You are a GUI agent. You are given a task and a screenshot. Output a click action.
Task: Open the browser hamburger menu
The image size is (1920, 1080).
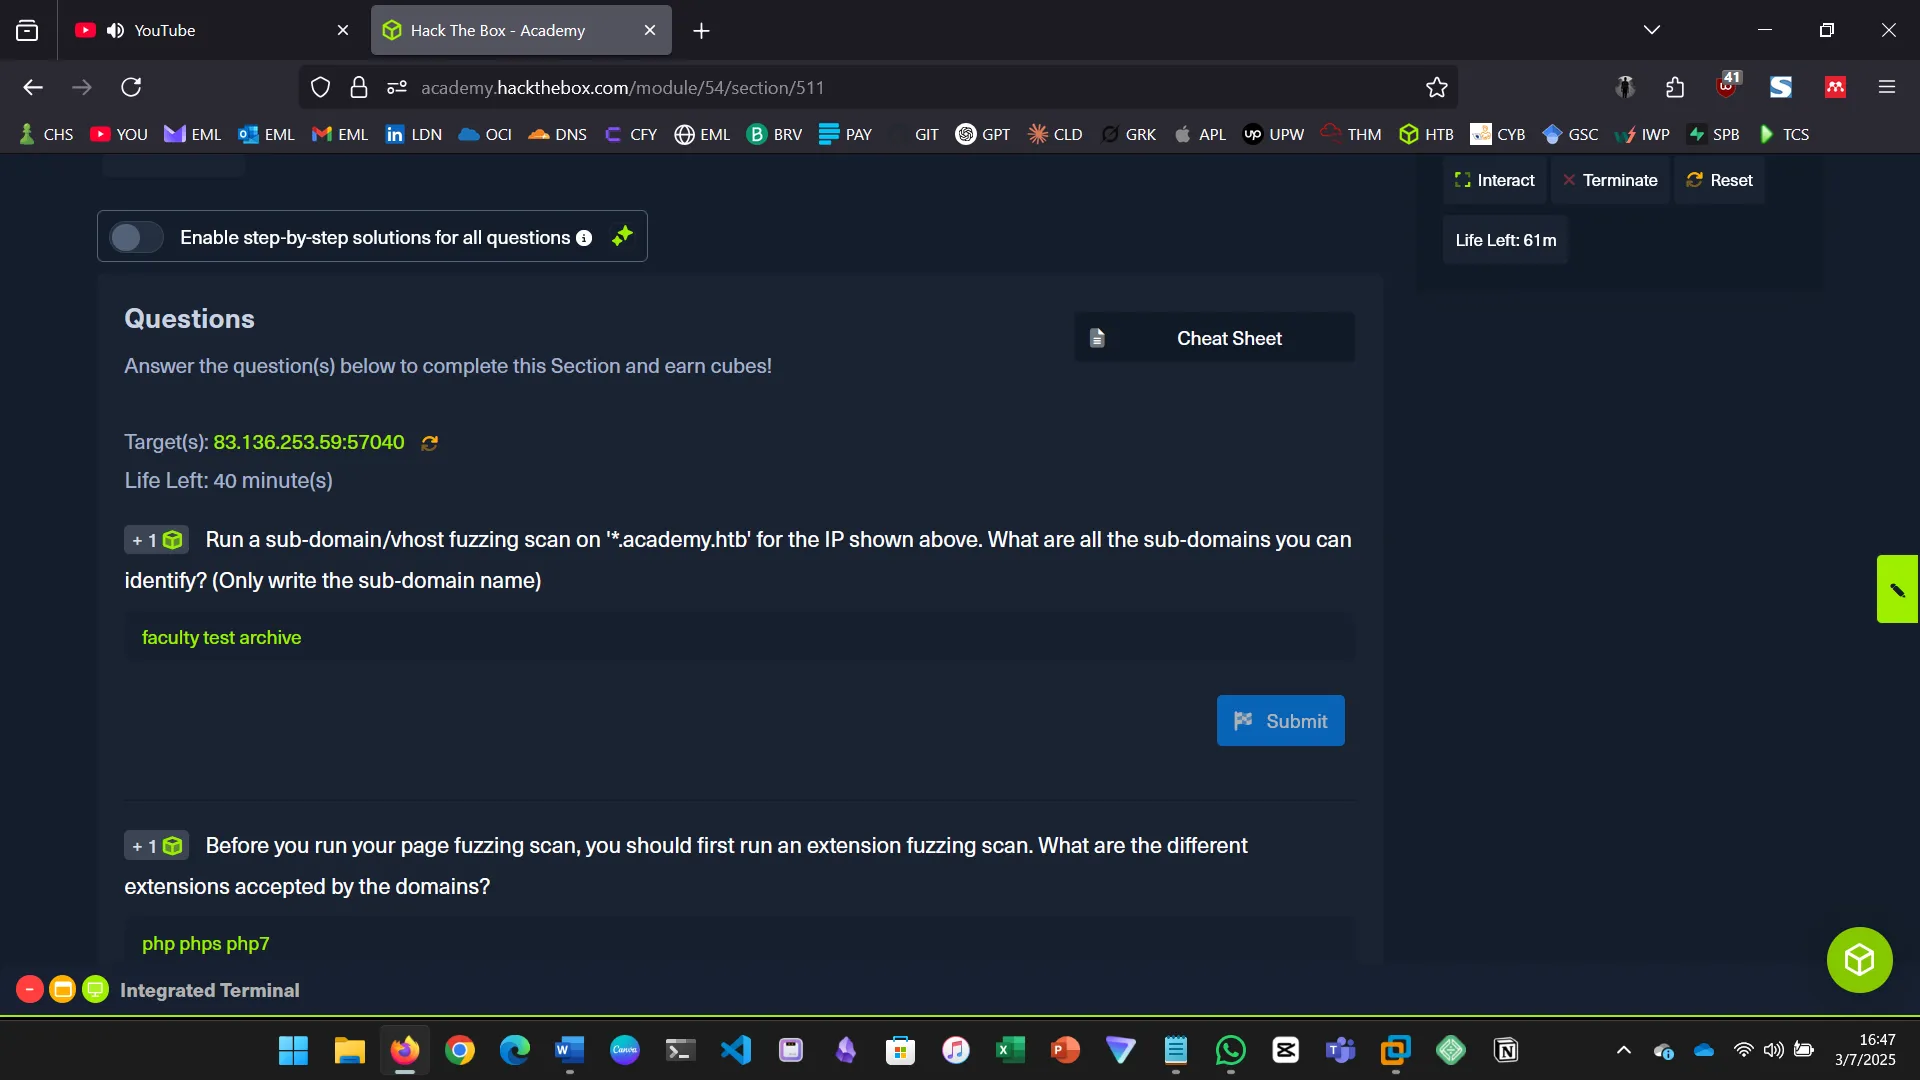pos(1888,88)
